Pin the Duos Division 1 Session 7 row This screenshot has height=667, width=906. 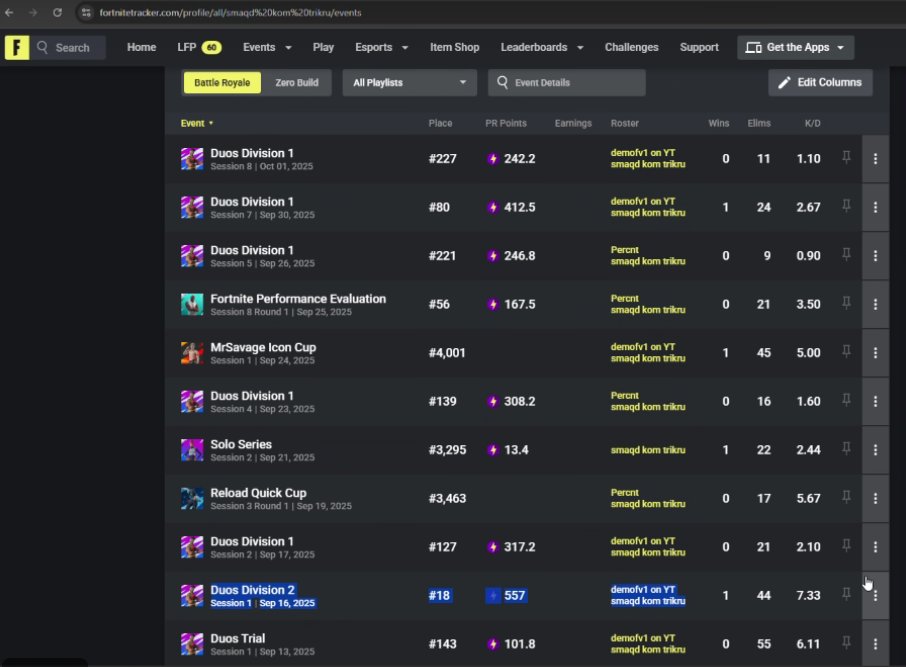click(846, 206)
